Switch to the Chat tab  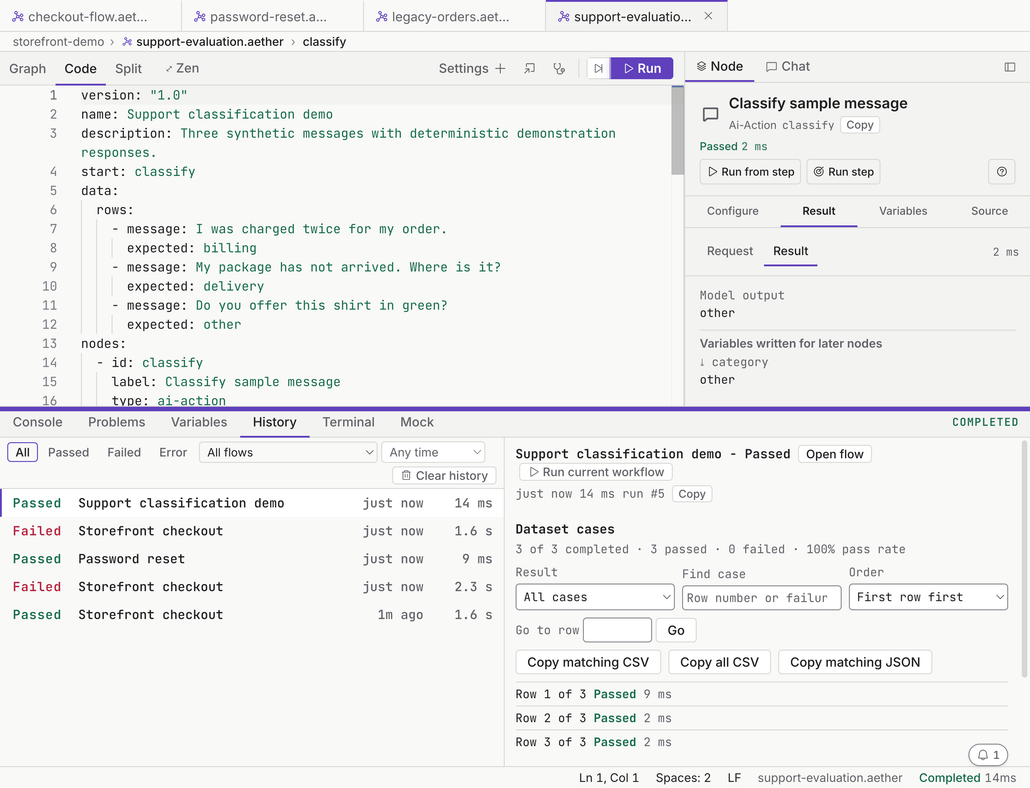coord(788,66)
